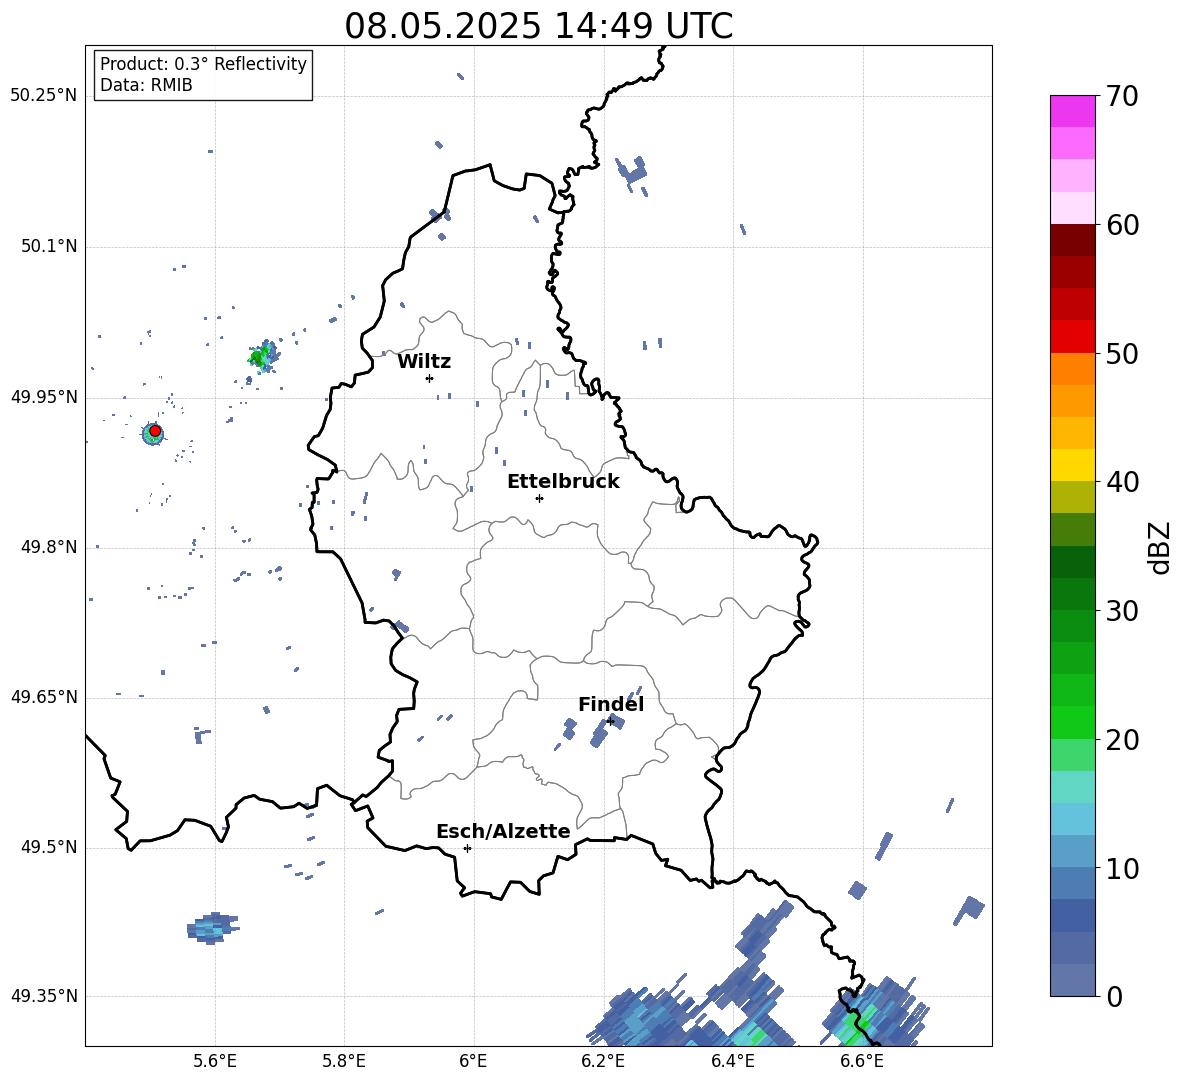Click the 49.65°N latitude label
1184x1081 pixels.
pyautogui.click(x=43, y=696)
